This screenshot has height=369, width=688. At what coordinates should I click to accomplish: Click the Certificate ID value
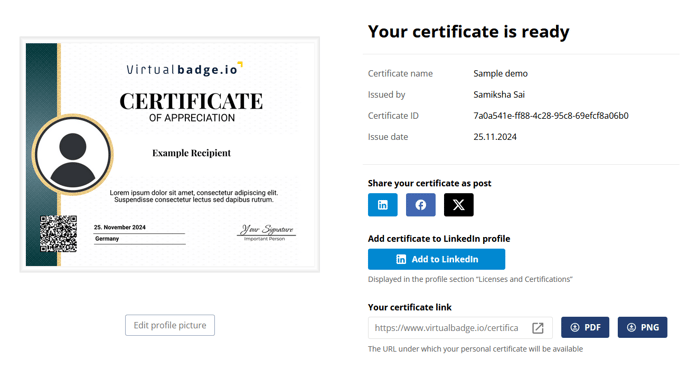pos(551,115)
